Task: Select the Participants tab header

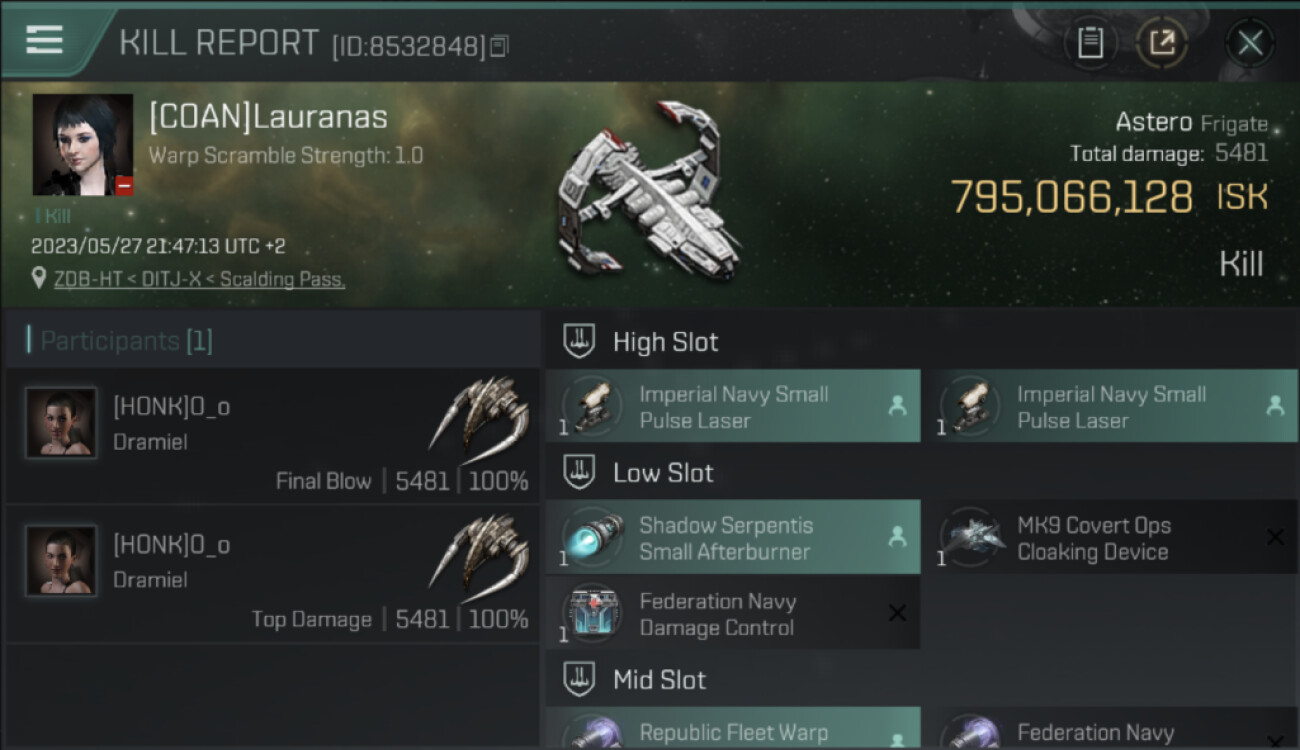Action: (x=120, y=341)
